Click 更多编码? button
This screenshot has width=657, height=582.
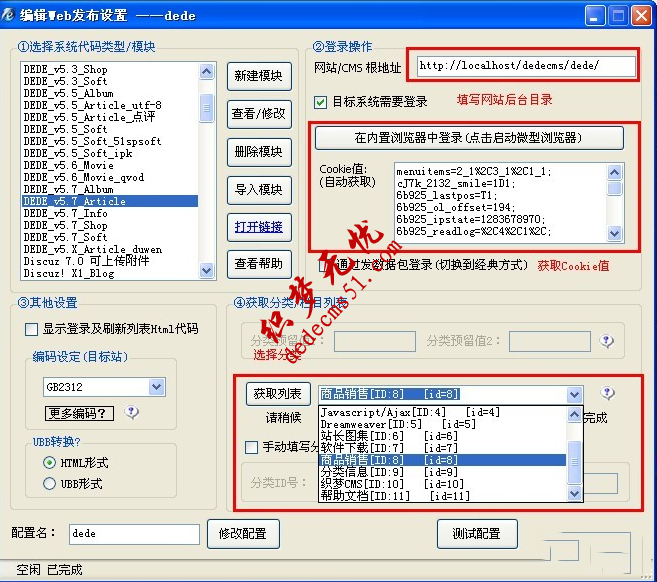coord(79,413)
